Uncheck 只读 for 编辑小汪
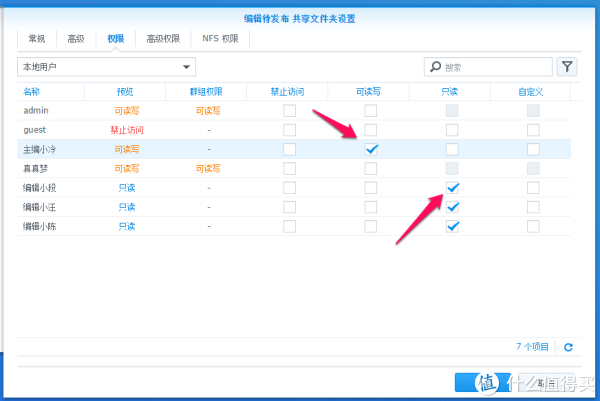600x401 pixels. tap(452, 207)
